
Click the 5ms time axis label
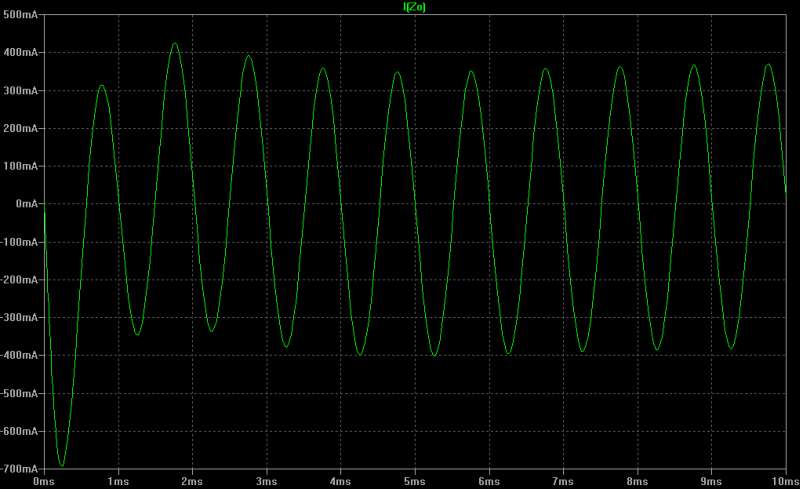click(415, 481)
